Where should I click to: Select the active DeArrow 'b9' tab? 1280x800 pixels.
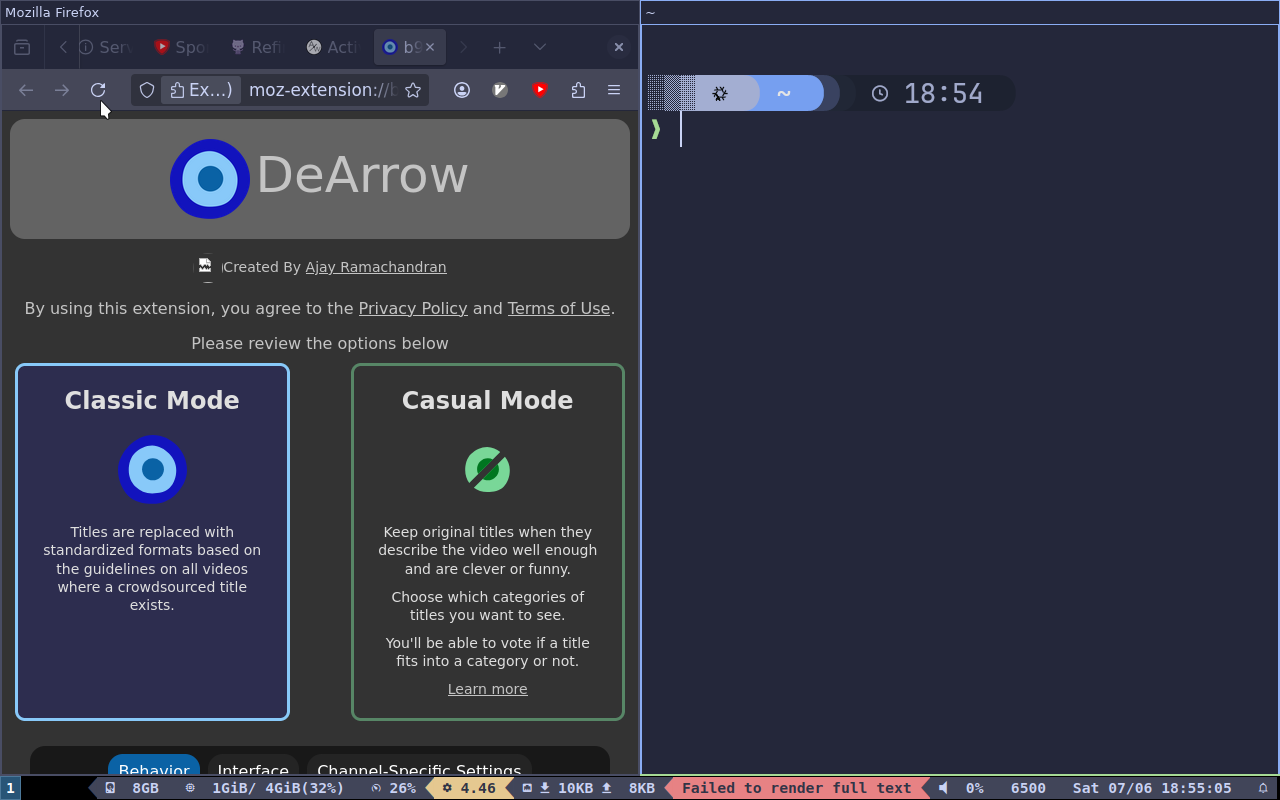pyautogui.click(x=401, y=47)
